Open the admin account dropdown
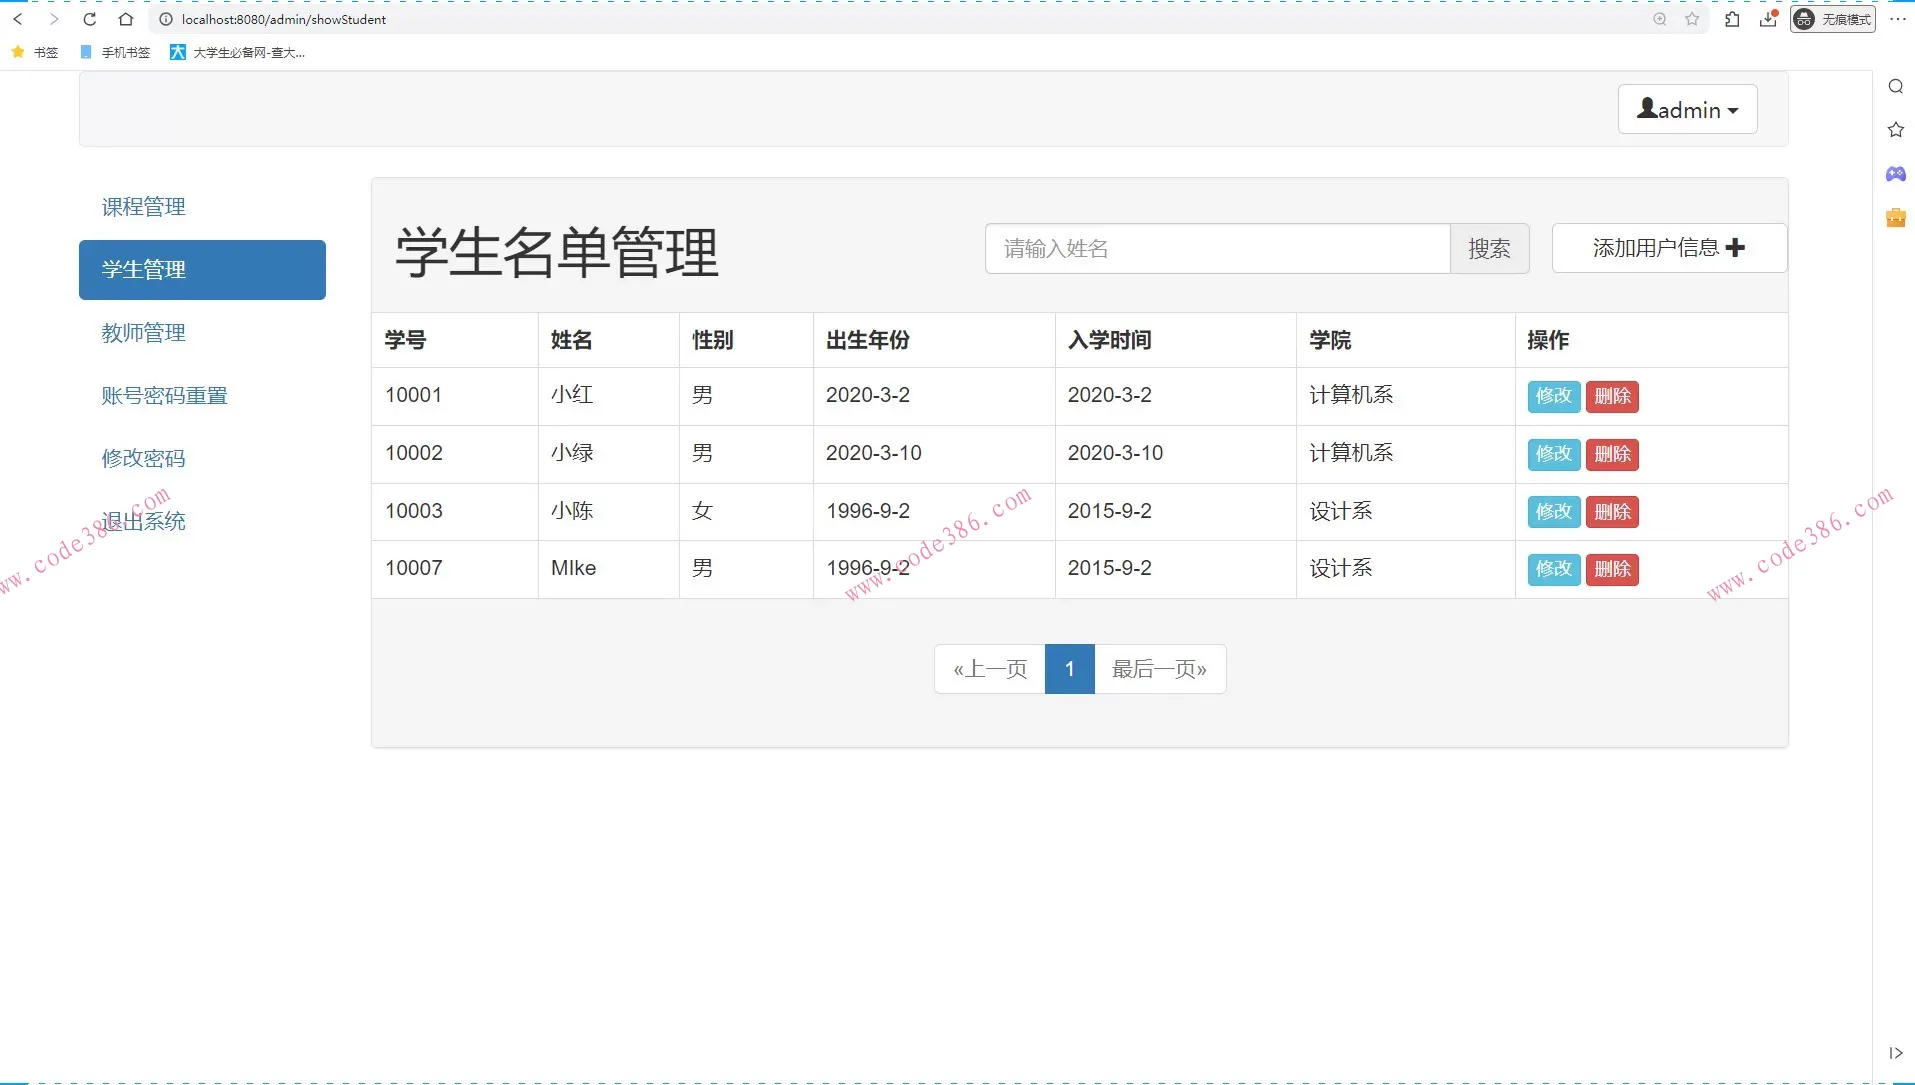This screenshot has height=1085, width=1915. click(1686, 109)
